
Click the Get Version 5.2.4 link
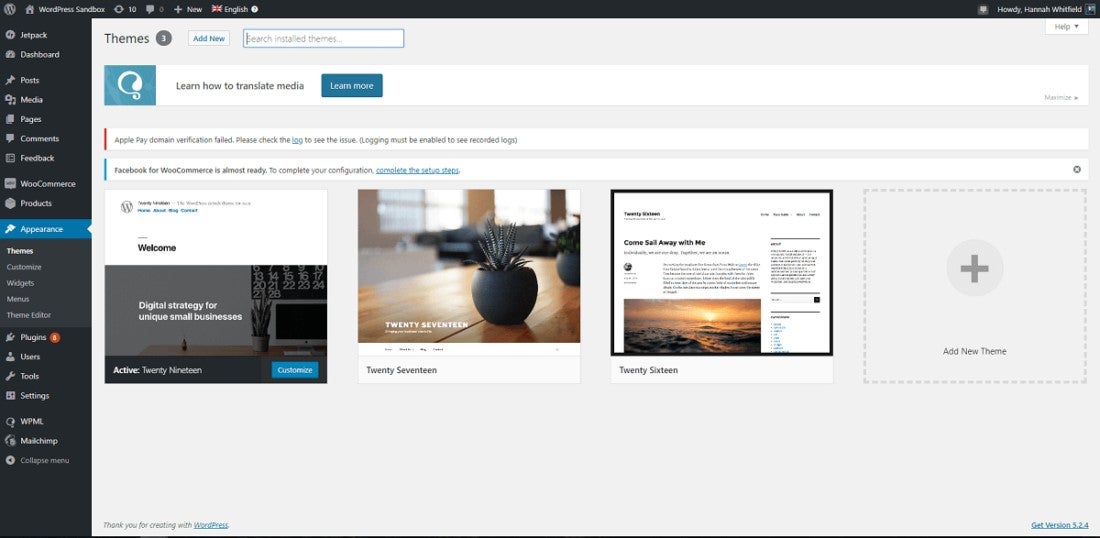[1059, 525]
